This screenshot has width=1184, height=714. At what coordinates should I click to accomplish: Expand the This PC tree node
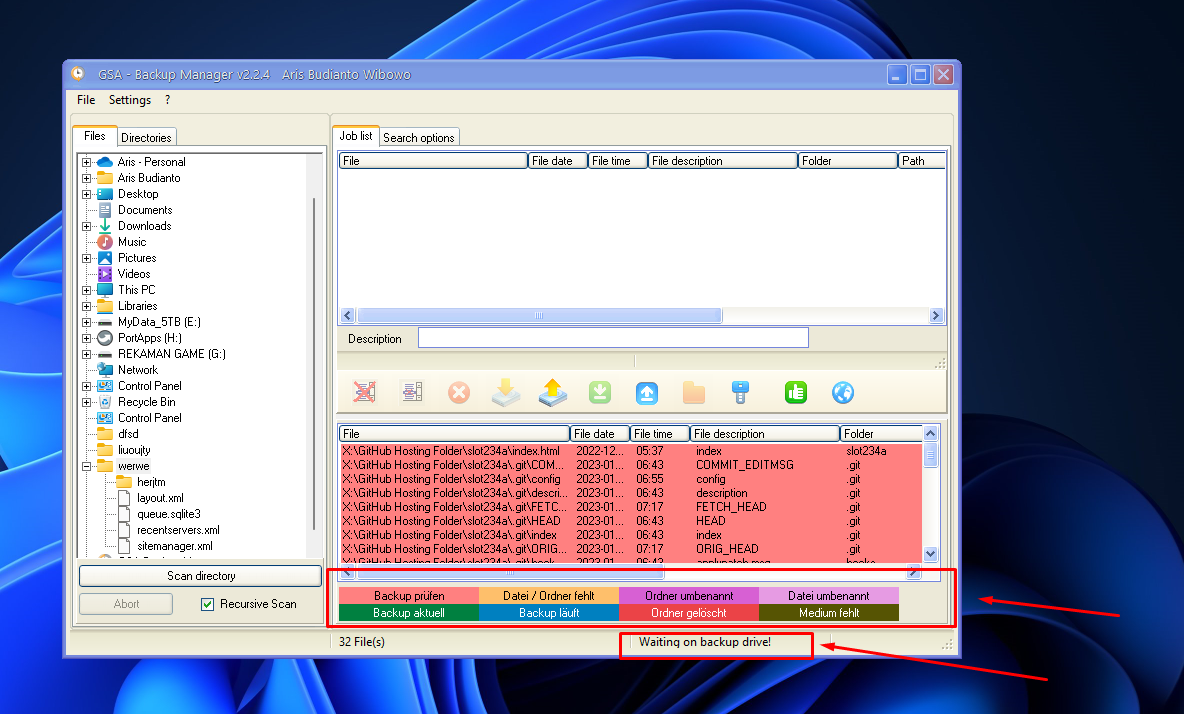click(x=86, y=290)
